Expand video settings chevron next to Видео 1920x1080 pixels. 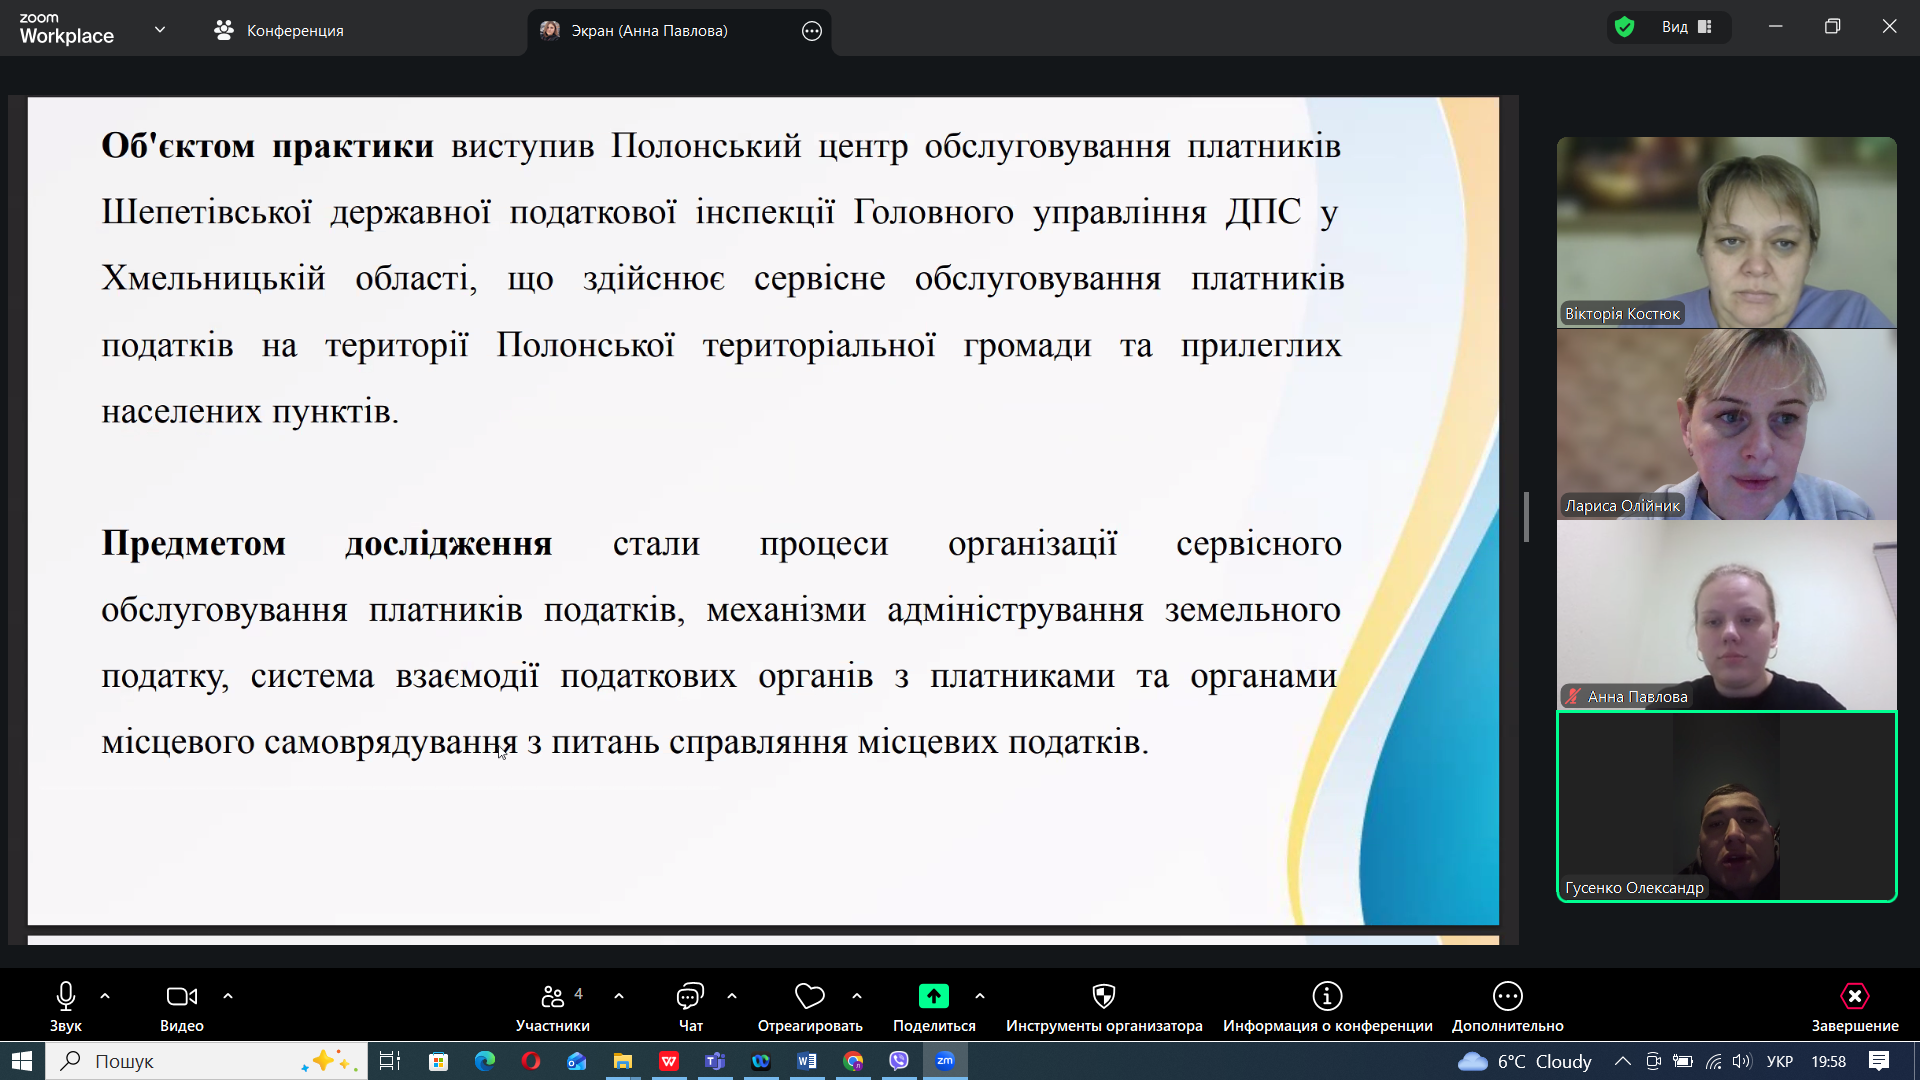coord(228,996)
